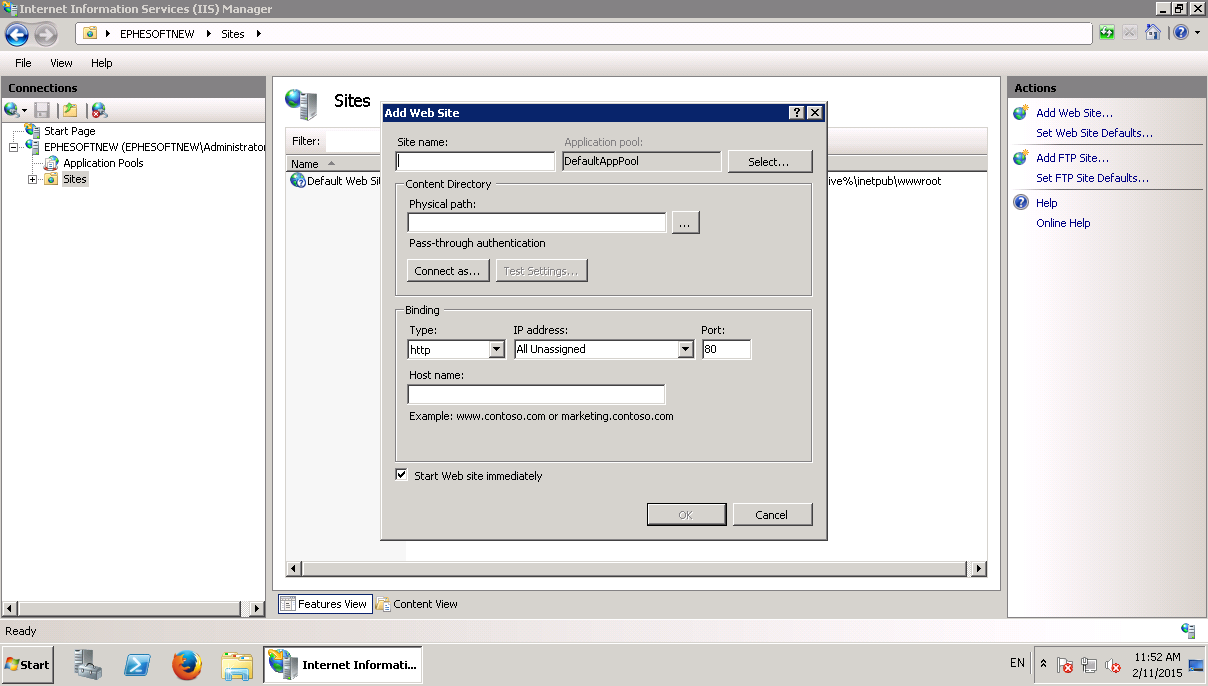The image size is (1208, 686).
Task: Open the dropdown arrow beside the address bar Help icon
Action: point(1197,33)
